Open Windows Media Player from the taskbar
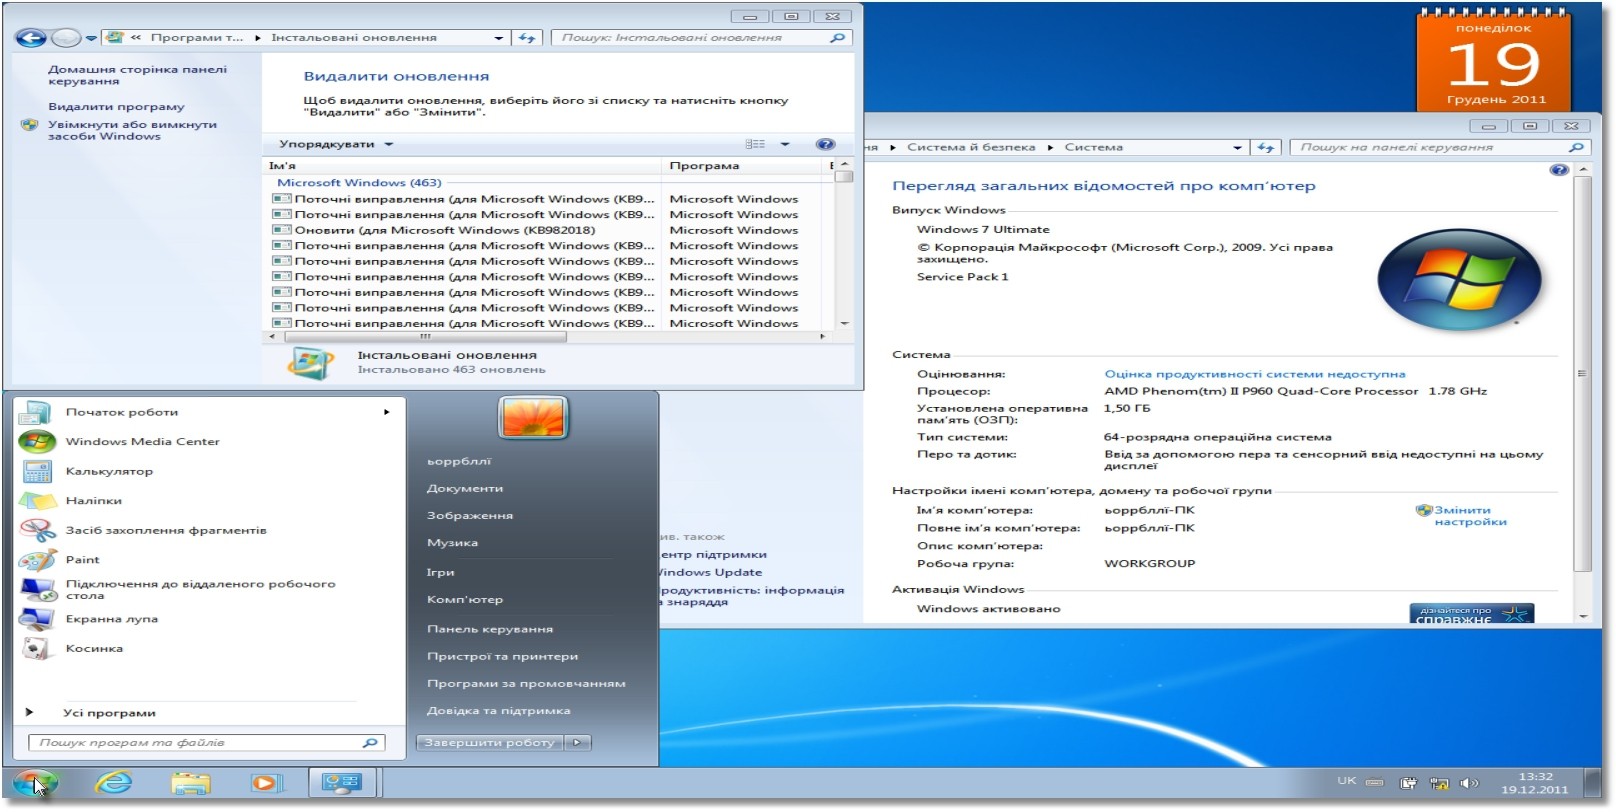This screenshot has width=1616, height=812. 266,783
